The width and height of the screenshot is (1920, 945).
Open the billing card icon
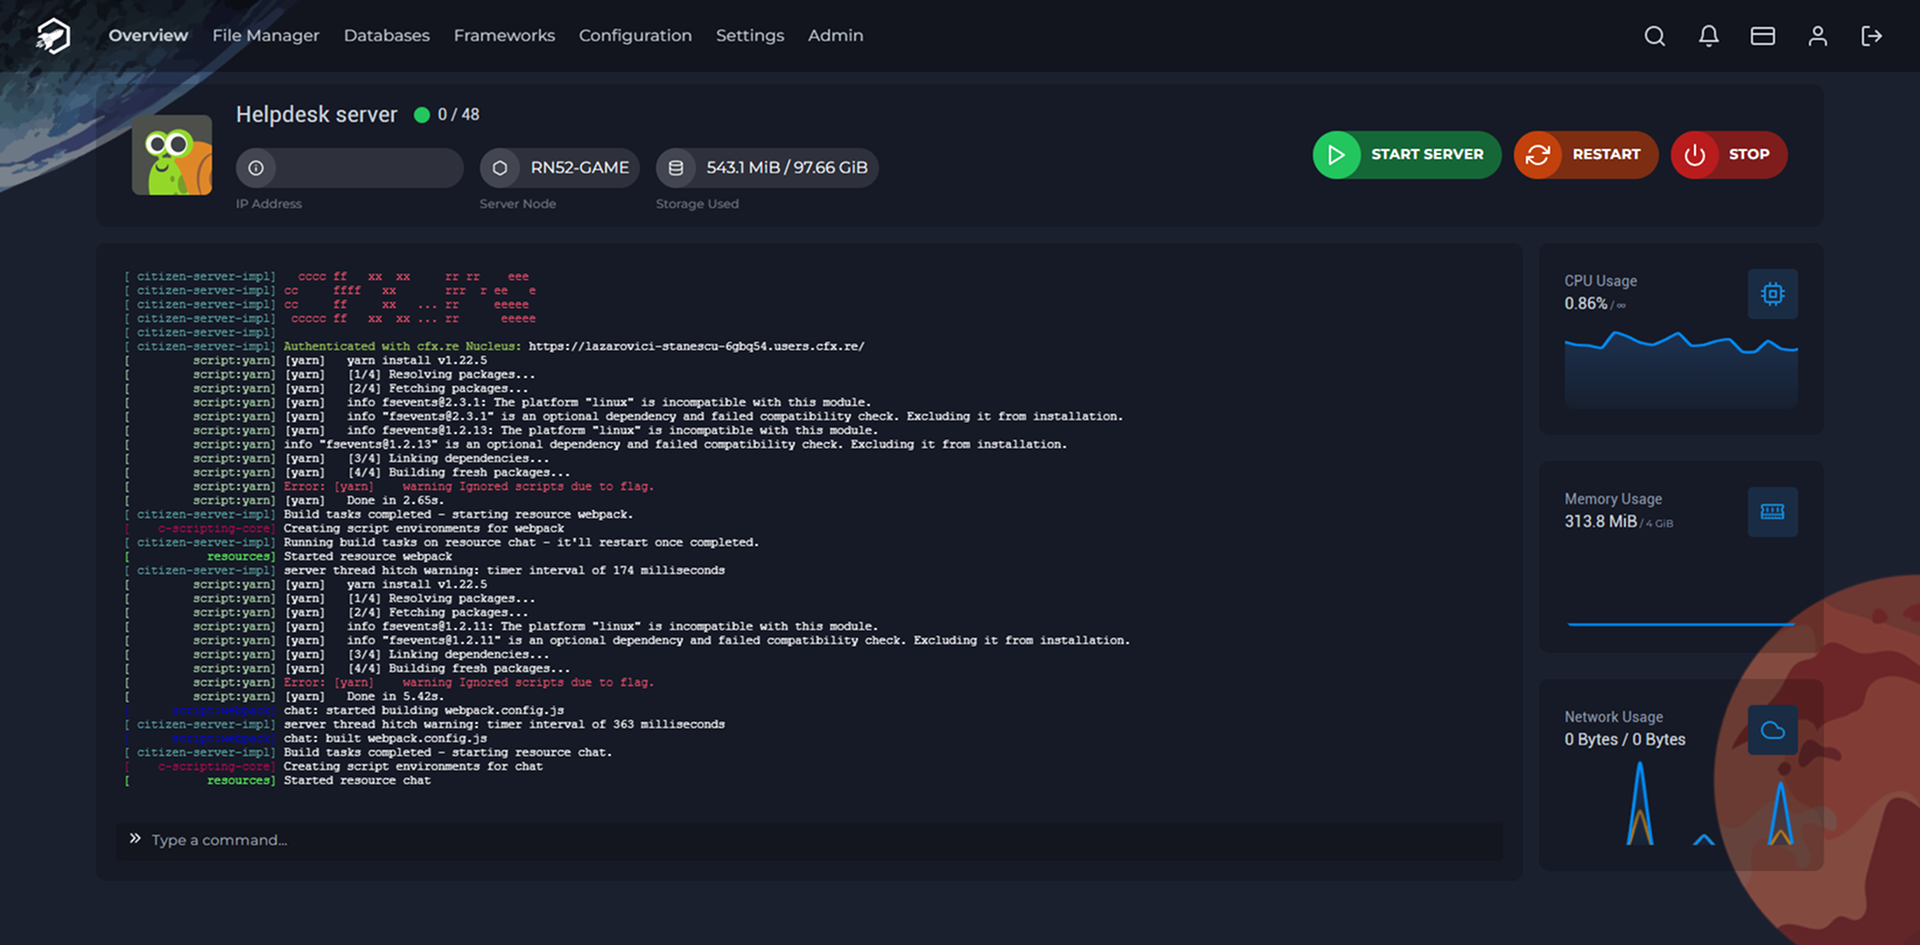pos(1763,36)
